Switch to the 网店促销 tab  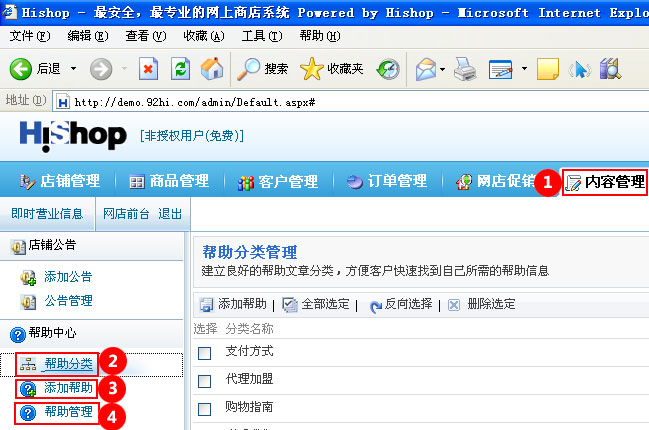point(495,181)
